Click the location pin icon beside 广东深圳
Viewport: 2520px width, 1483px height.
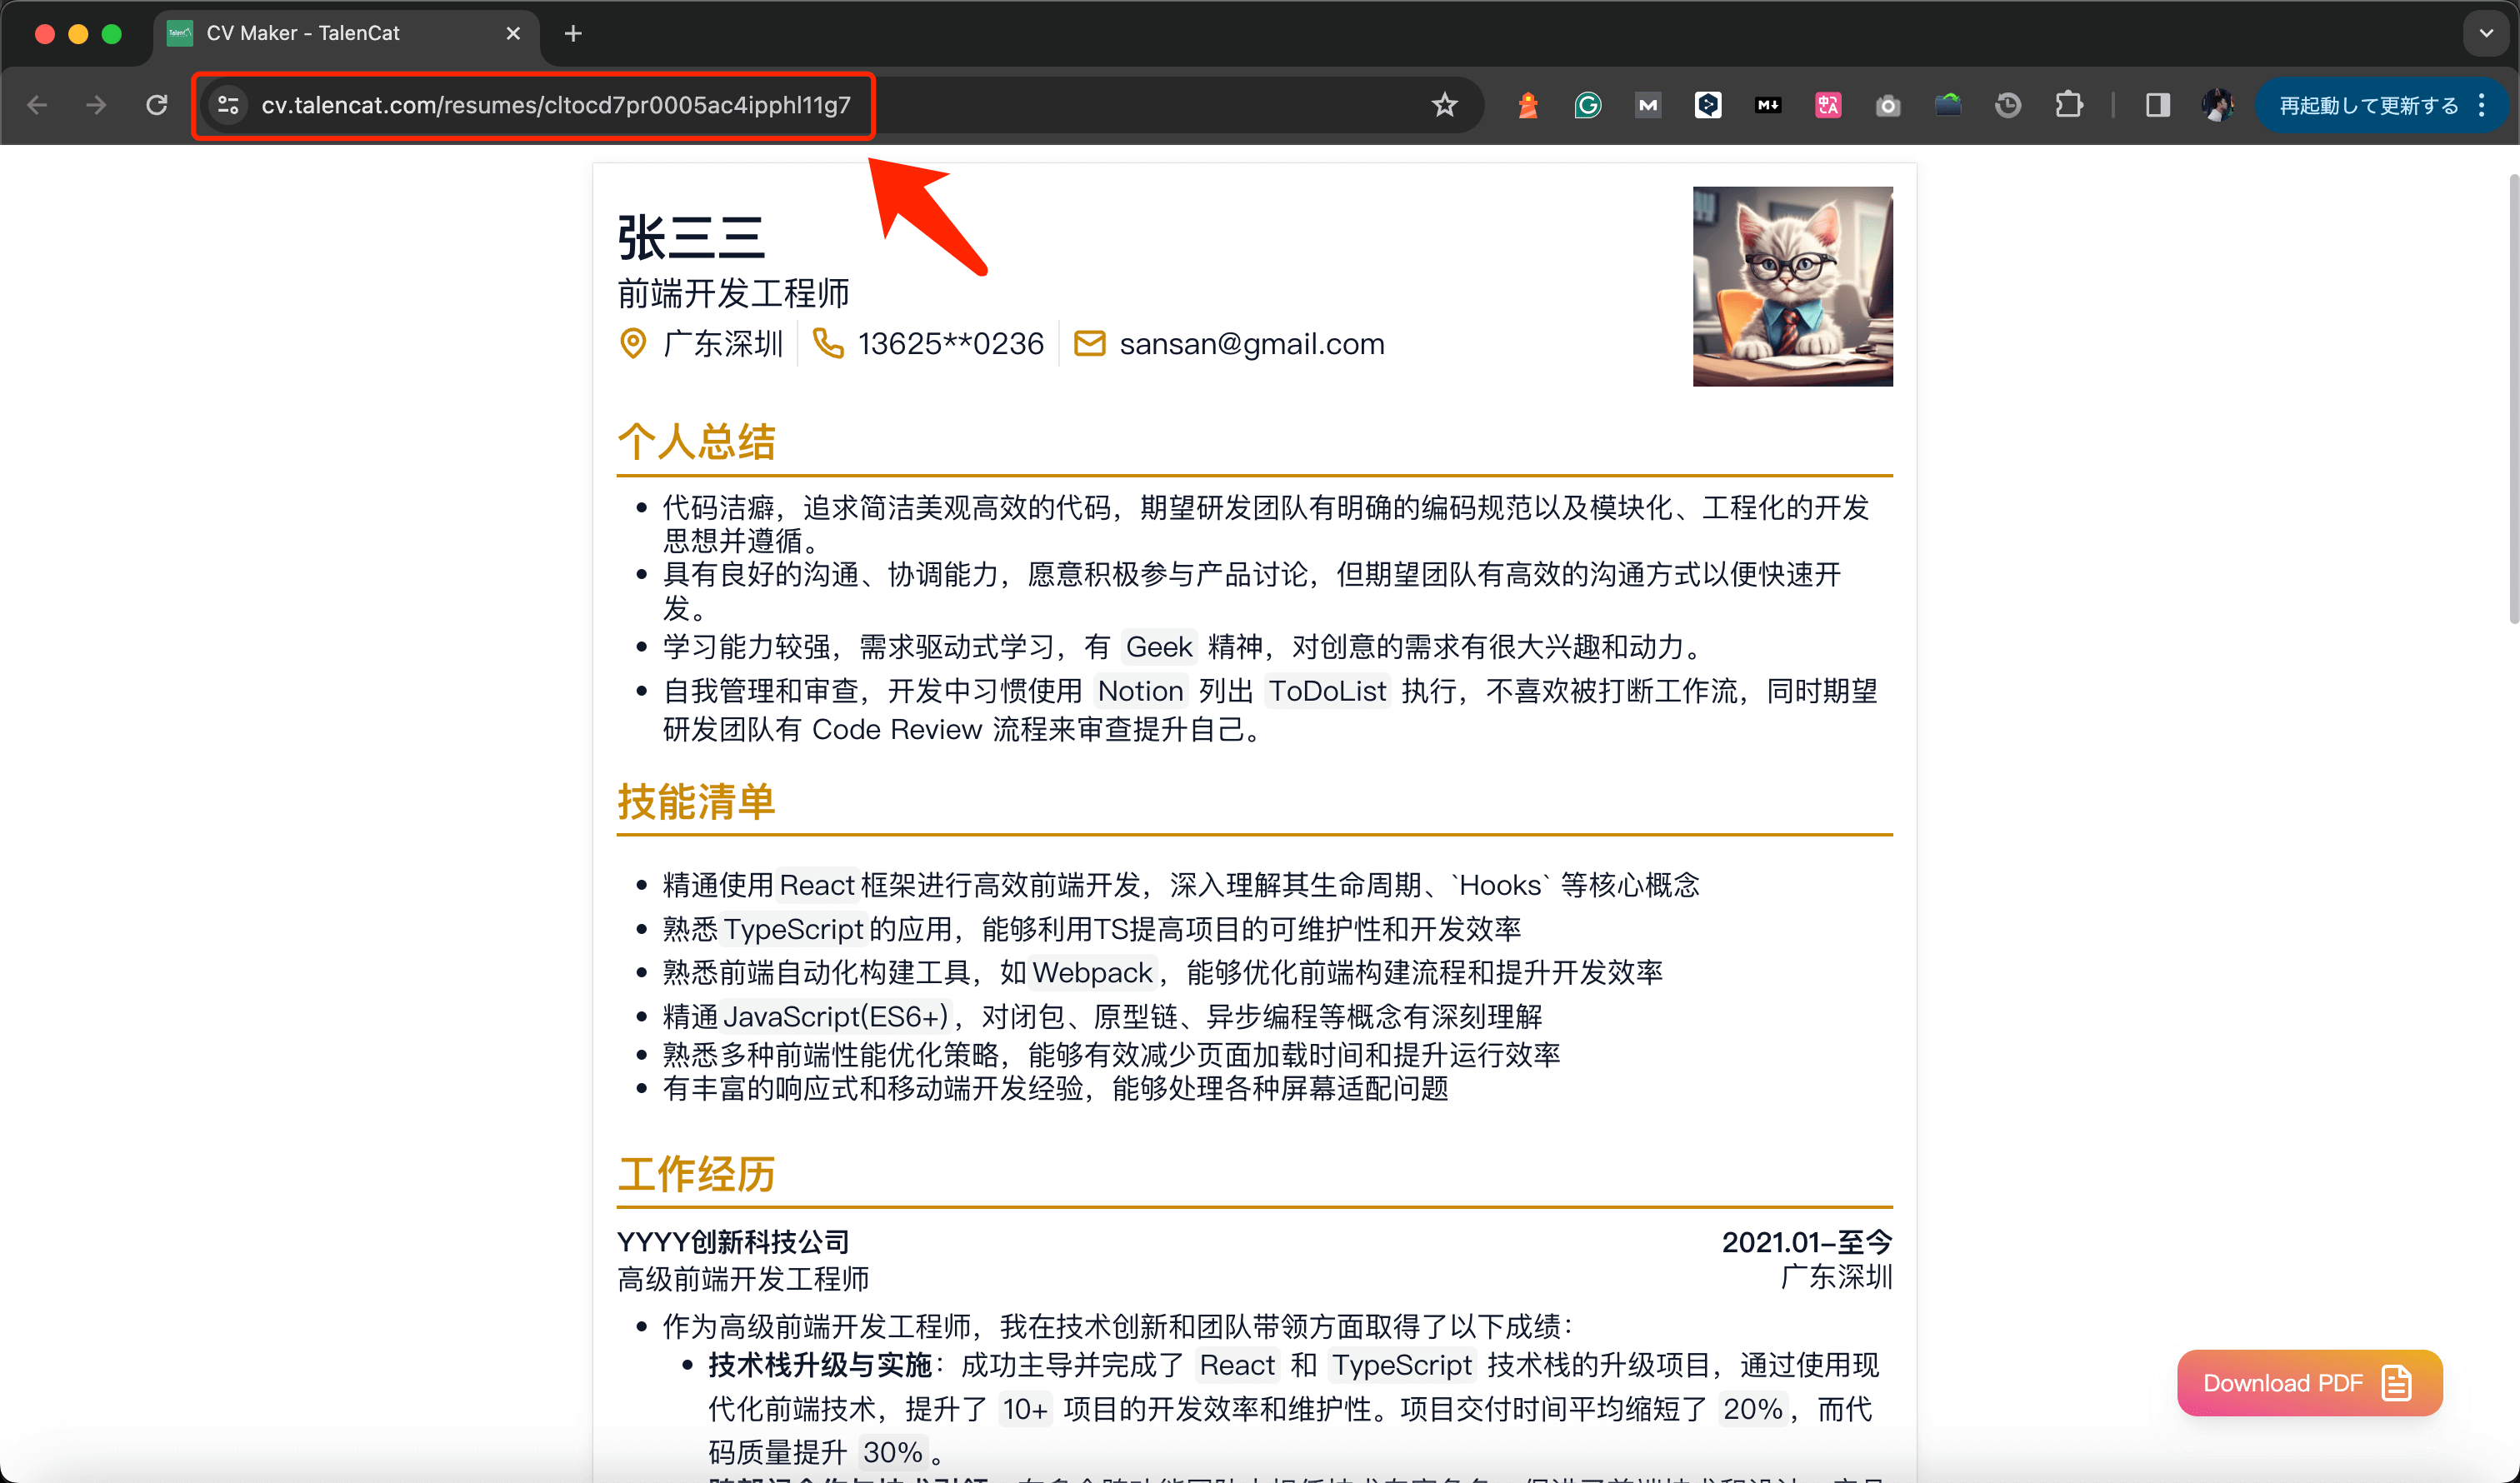pyautogui.click(x=633, y=343)
